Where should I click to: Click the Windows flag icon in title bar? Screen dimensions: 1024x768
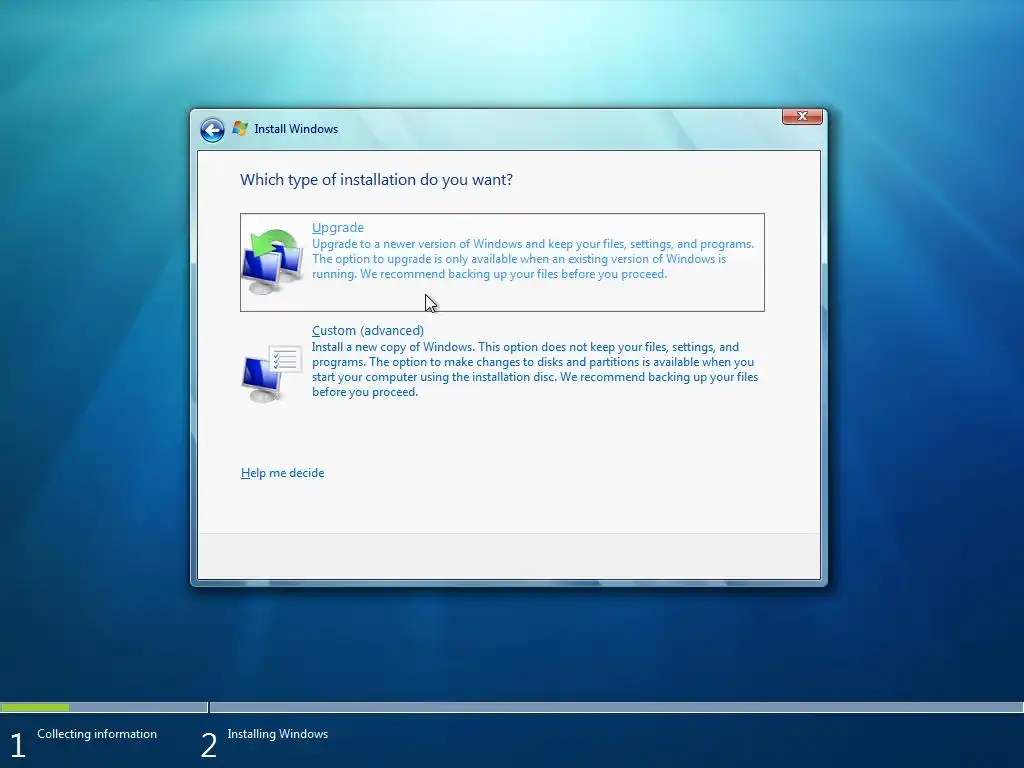240,129
